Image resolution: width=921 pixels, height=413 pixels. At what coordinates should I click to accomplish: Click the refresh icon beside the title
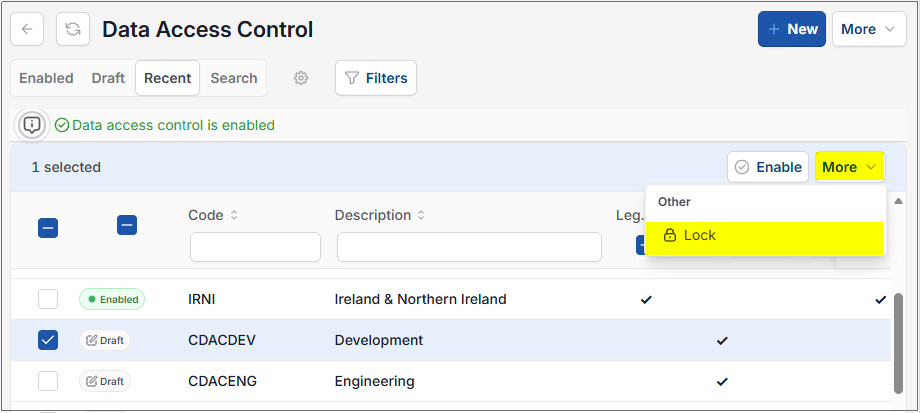coord(73,29)
